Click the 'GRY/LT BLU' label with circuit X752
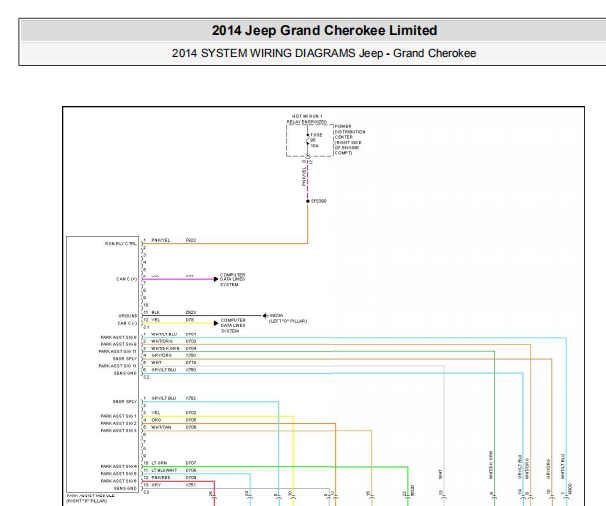 point(163,398)
